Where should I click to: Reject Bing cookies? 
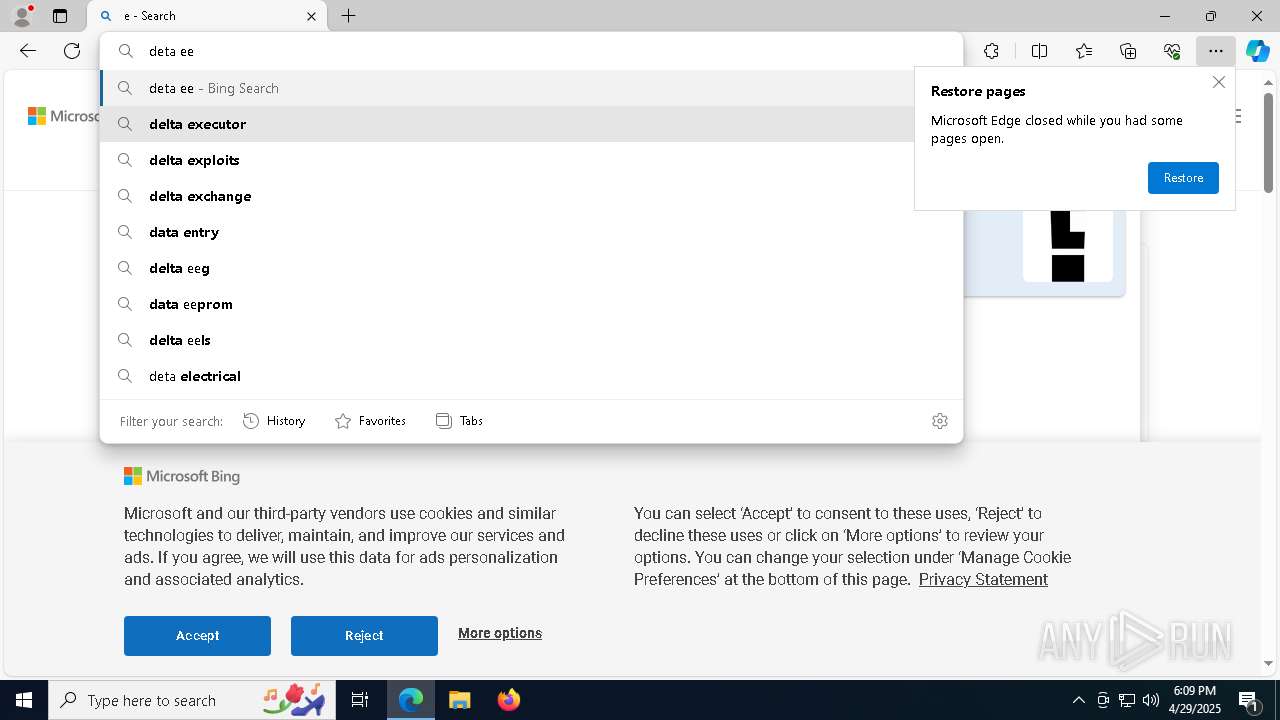pyautogui.click(x=364, y=636)
